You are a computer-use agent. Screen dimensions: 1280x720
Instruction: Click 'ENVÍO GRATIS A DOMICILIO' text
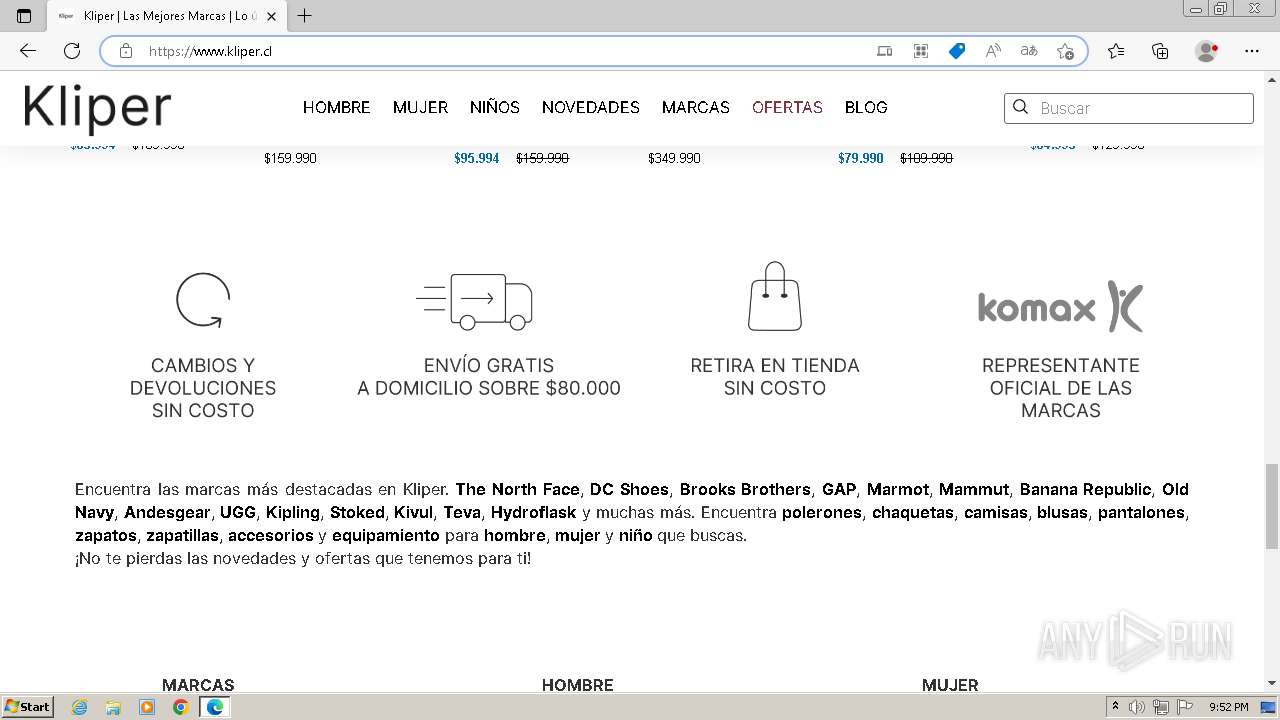pyautogui.click(x=489, y=377)
